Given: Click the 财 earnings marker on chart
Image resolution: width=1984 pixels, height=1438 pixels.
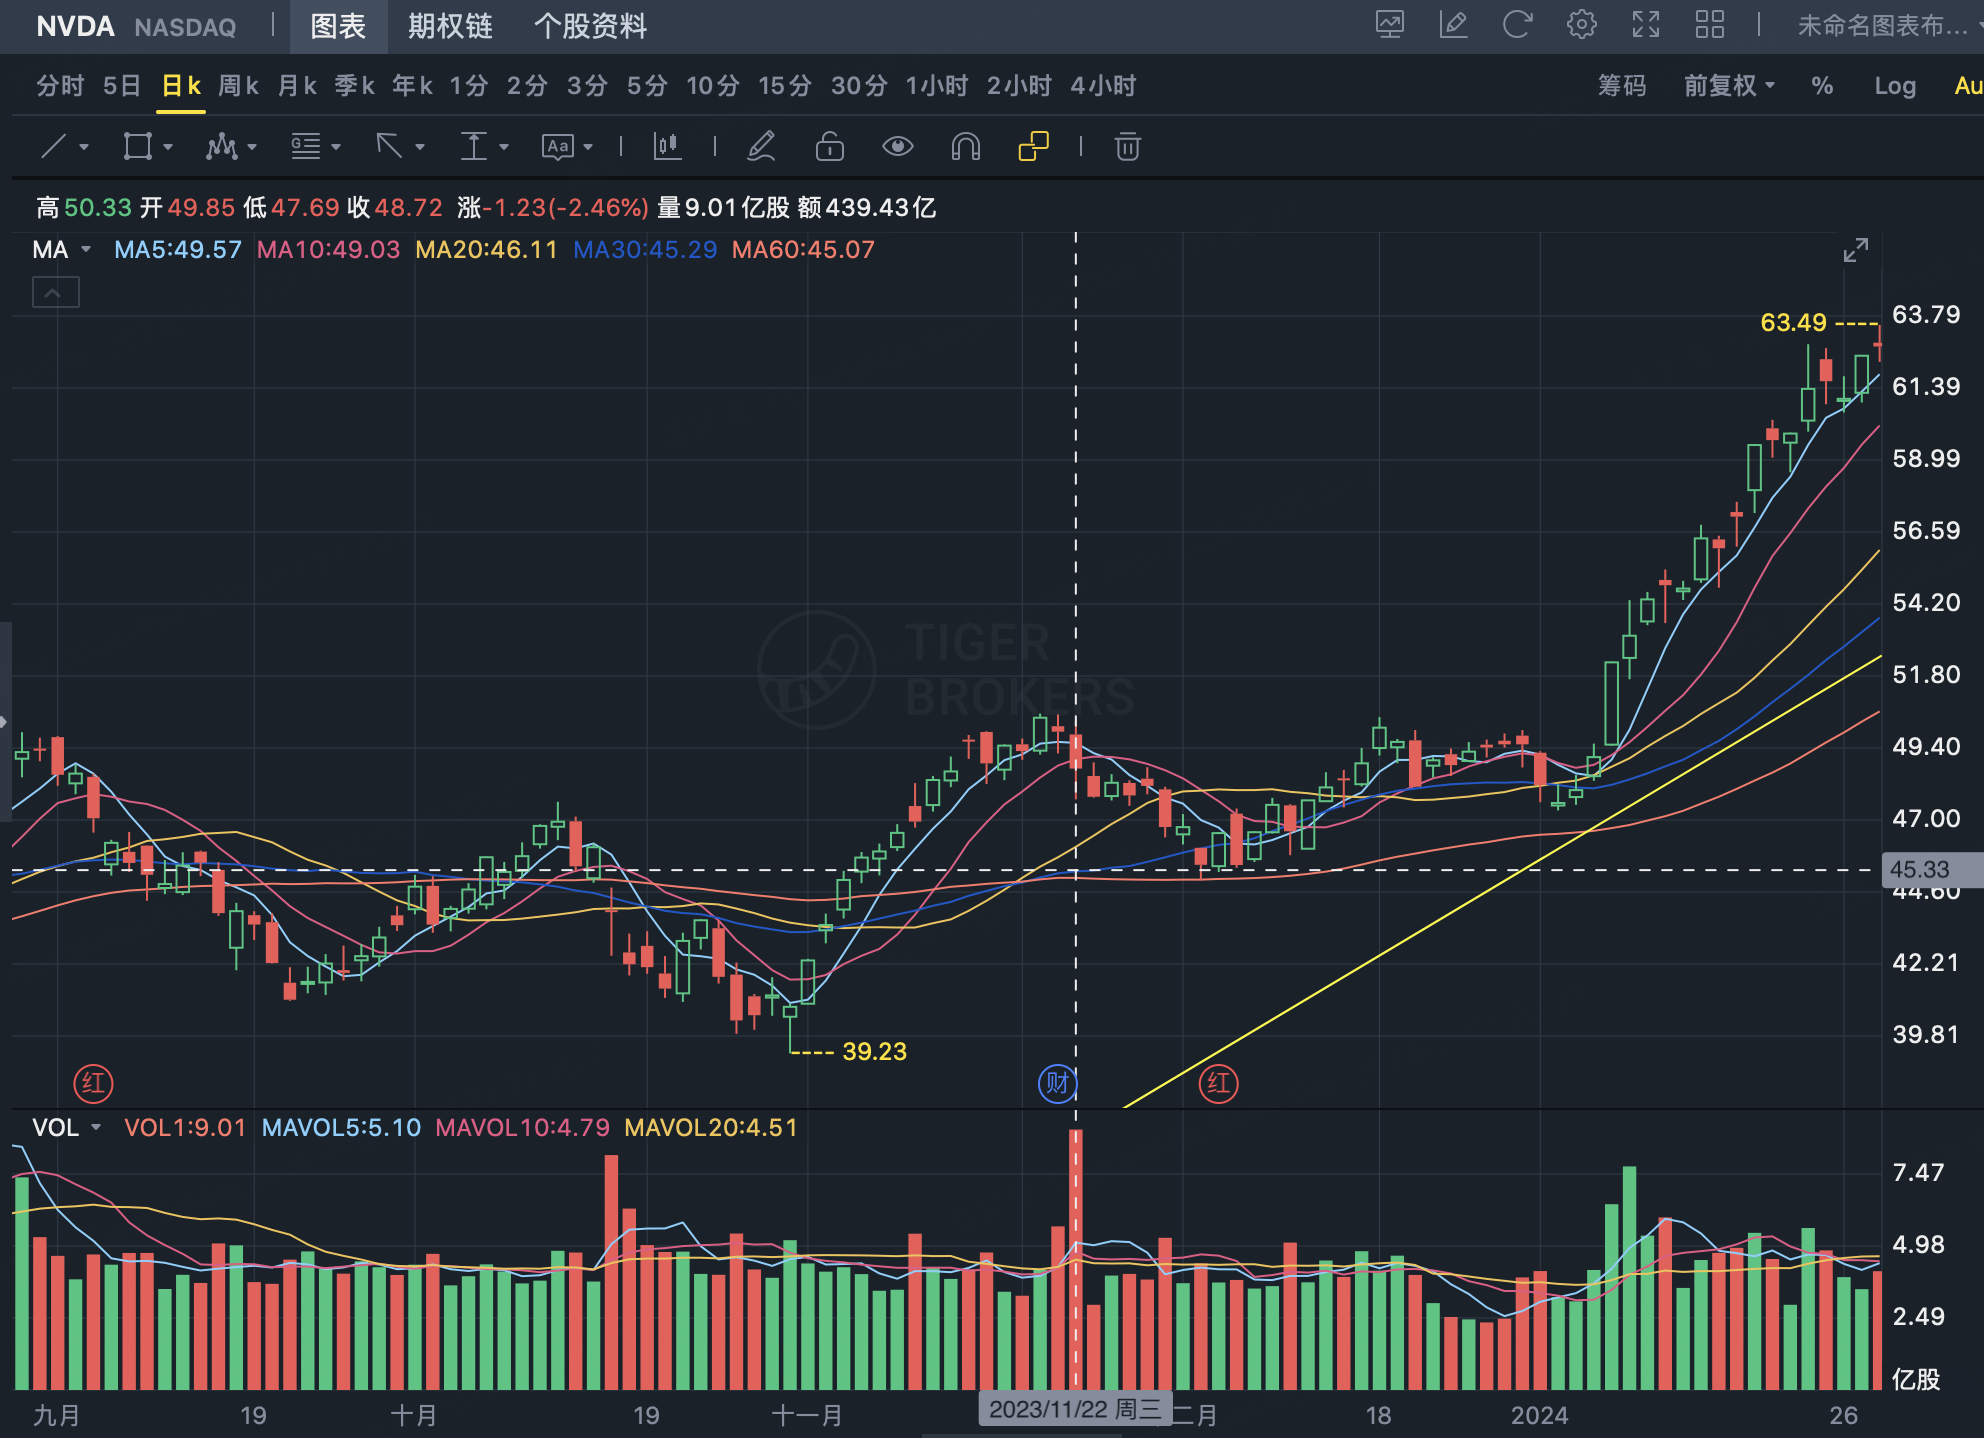Looking at the screenshot, I should click(1057, 1083).
